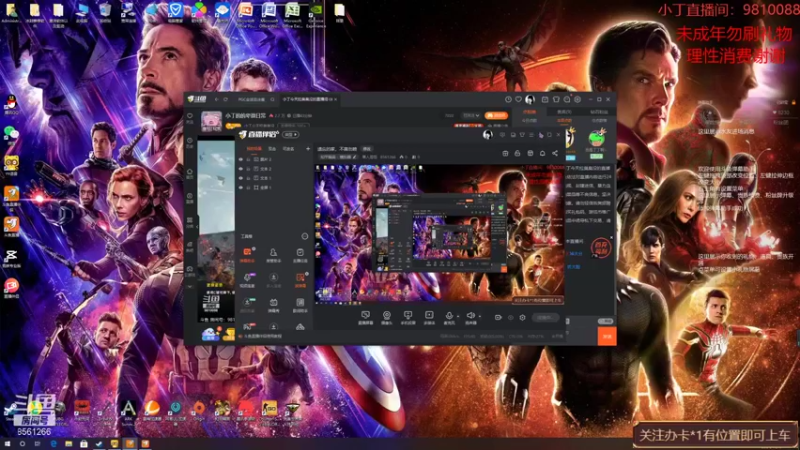This screenshot has height=450, width=800.
Task: Open the share icon in assistant
Action: coord(555,153)
